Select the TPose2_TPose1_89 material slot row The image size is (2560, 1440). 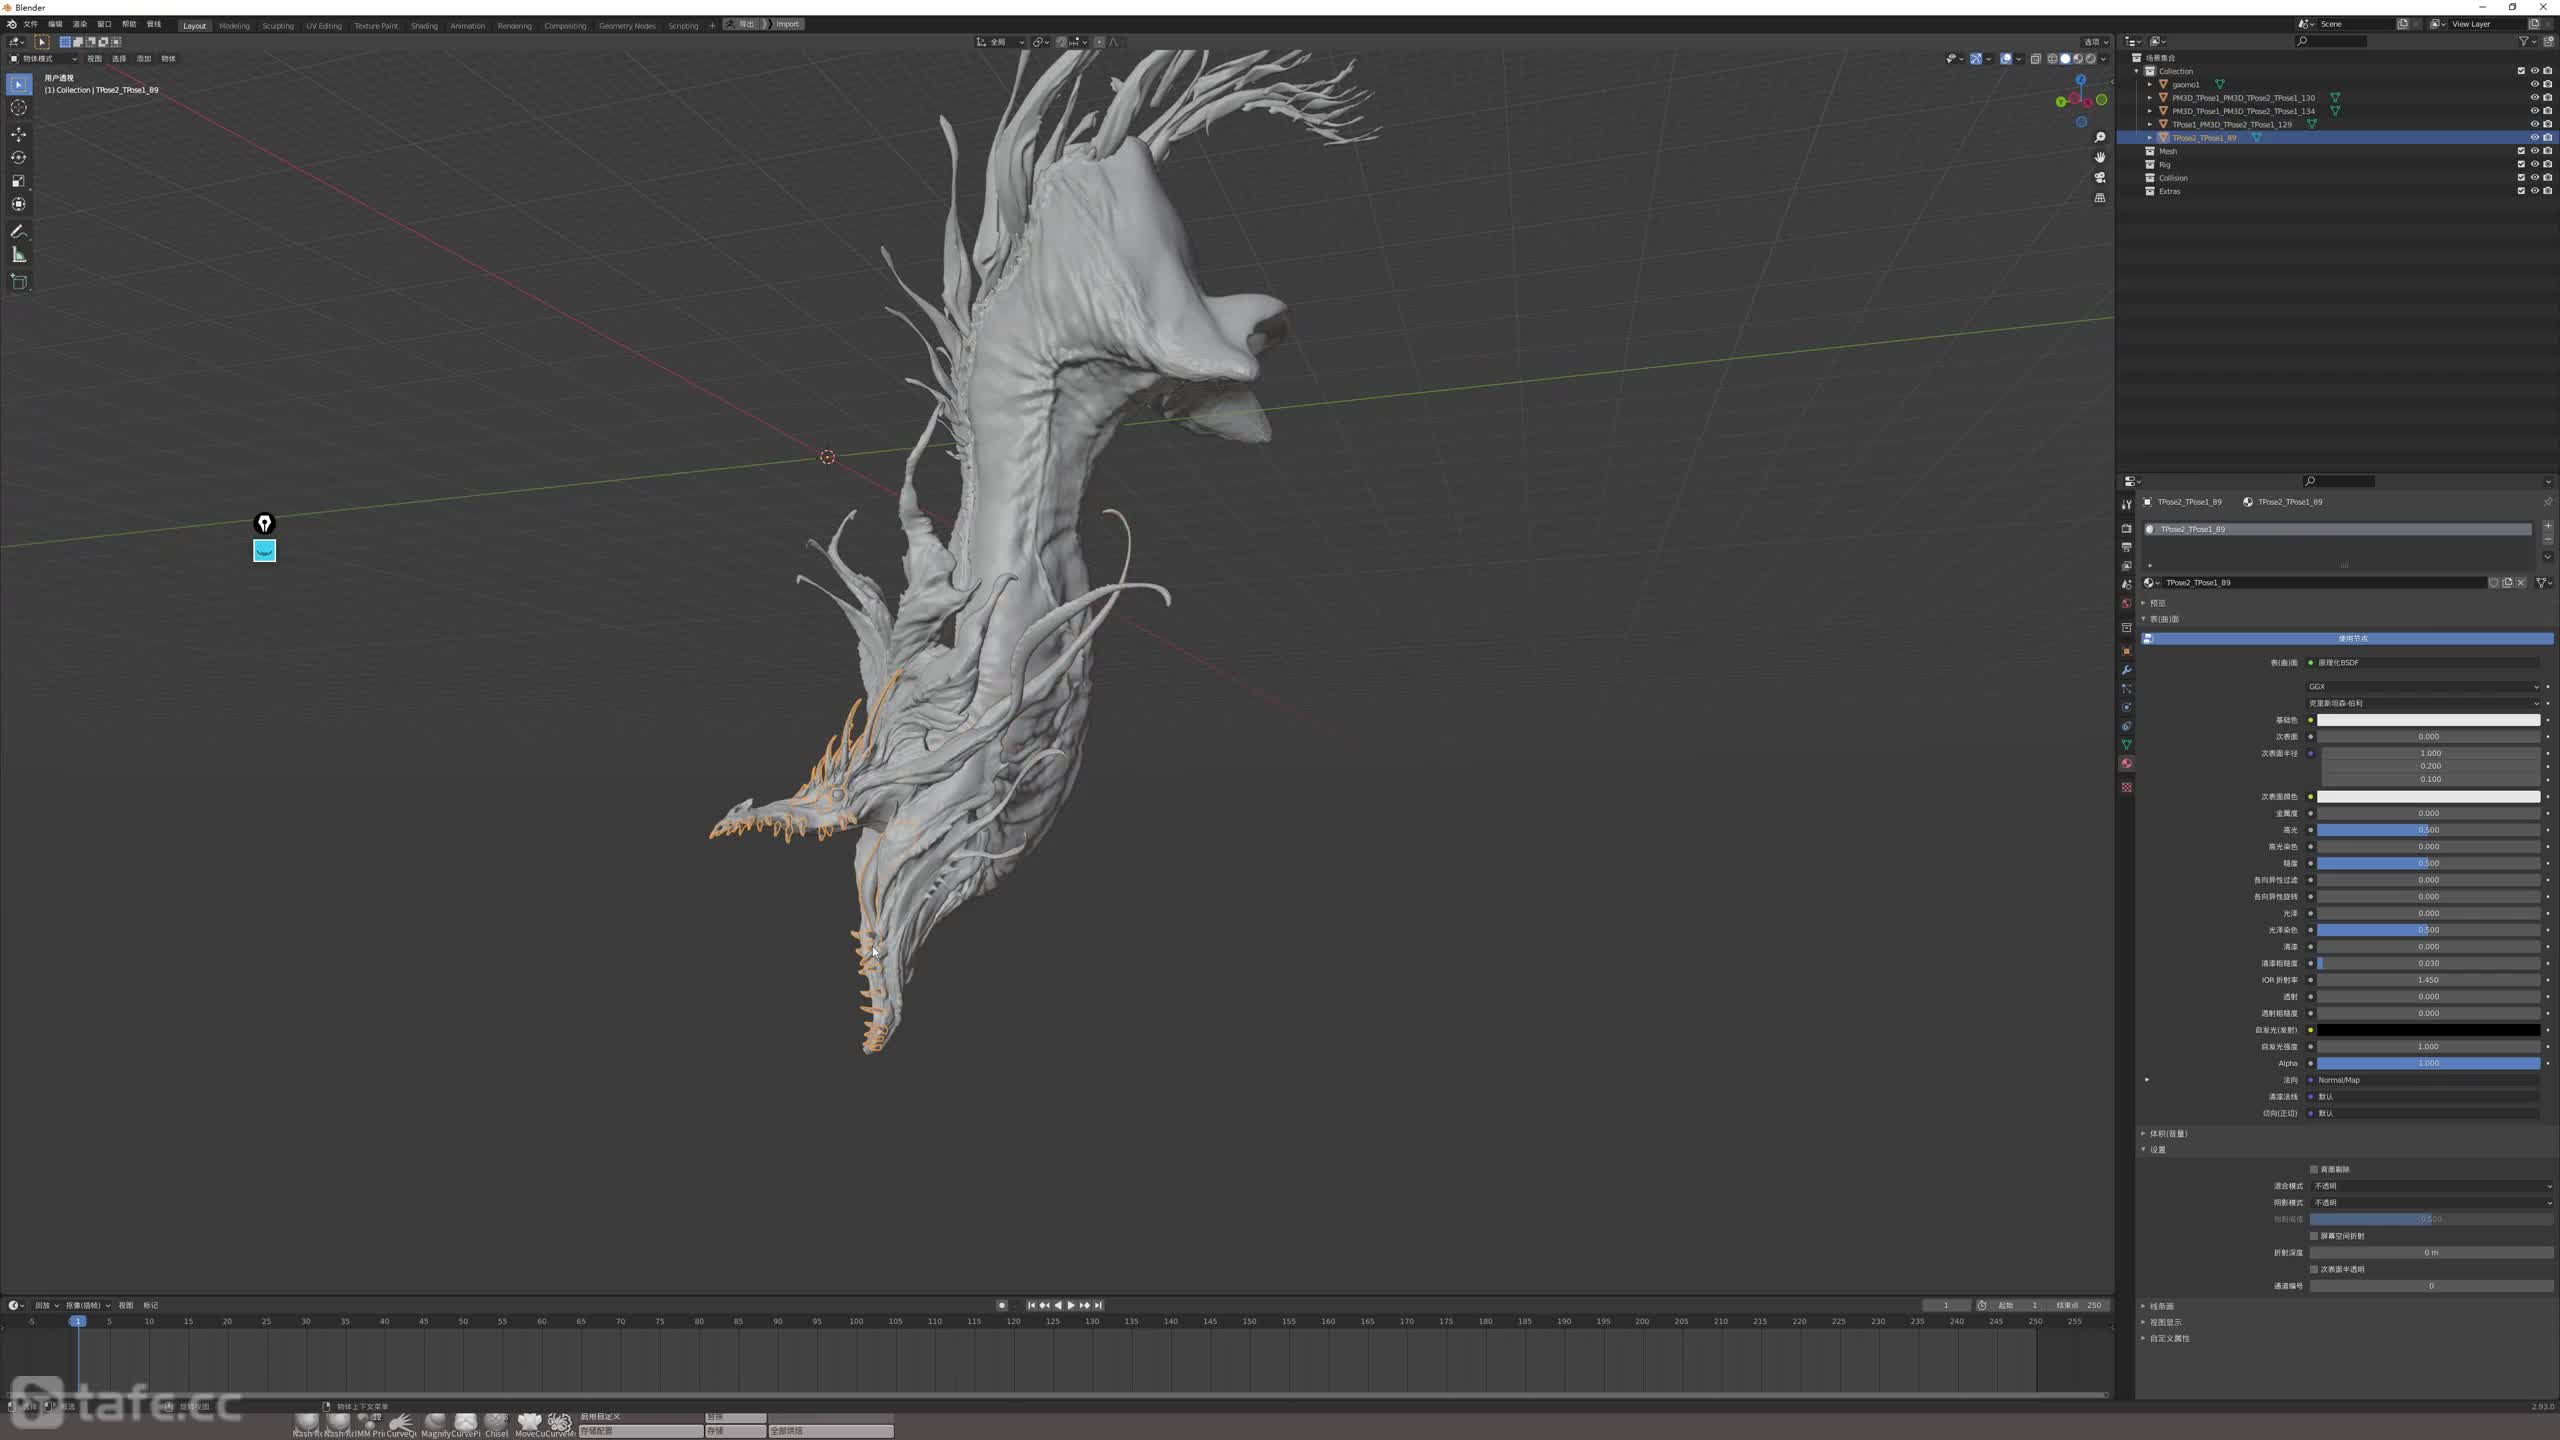tap(2337, 529)
